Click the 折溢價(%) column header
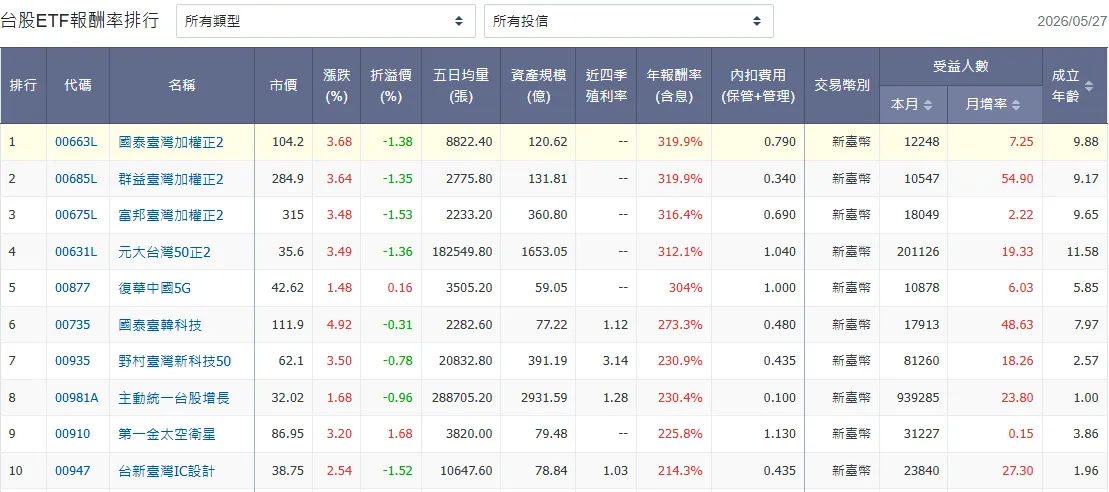 pos(391,86)
